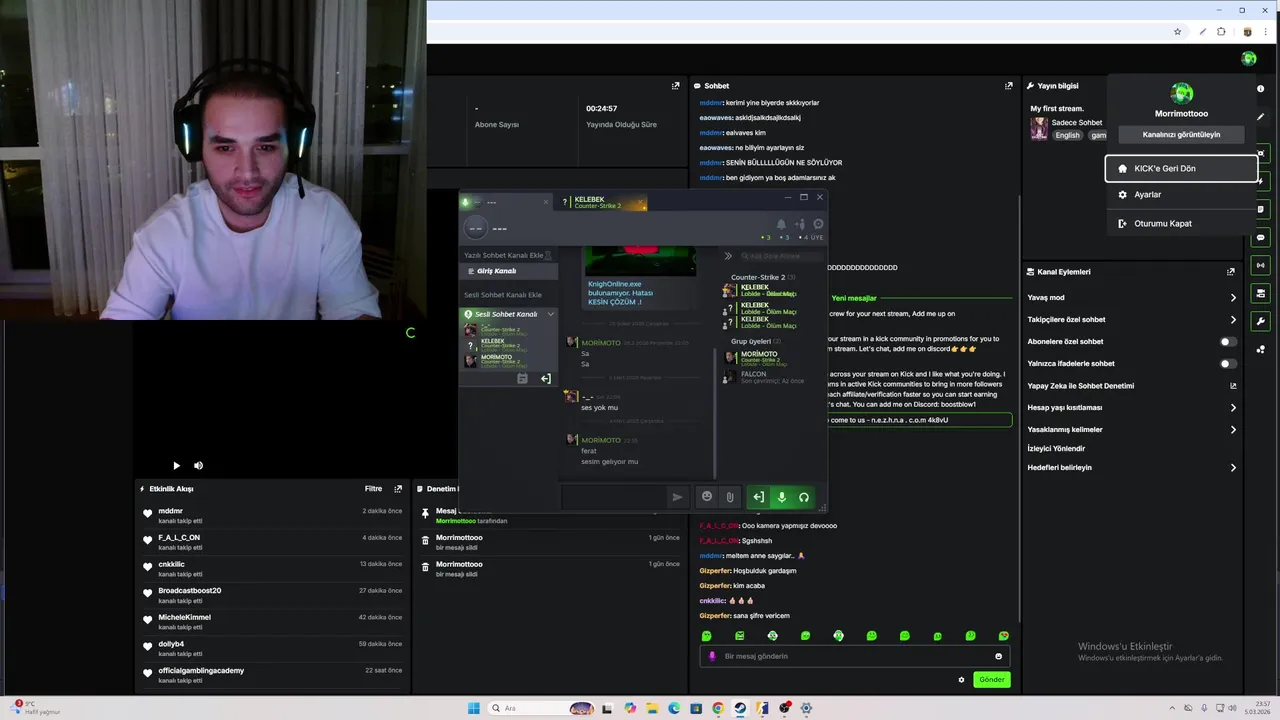This screenshot has height=720, width=1280.
Task: Expand Hesap yaşı kısıtlaması
Action: 1233,408
